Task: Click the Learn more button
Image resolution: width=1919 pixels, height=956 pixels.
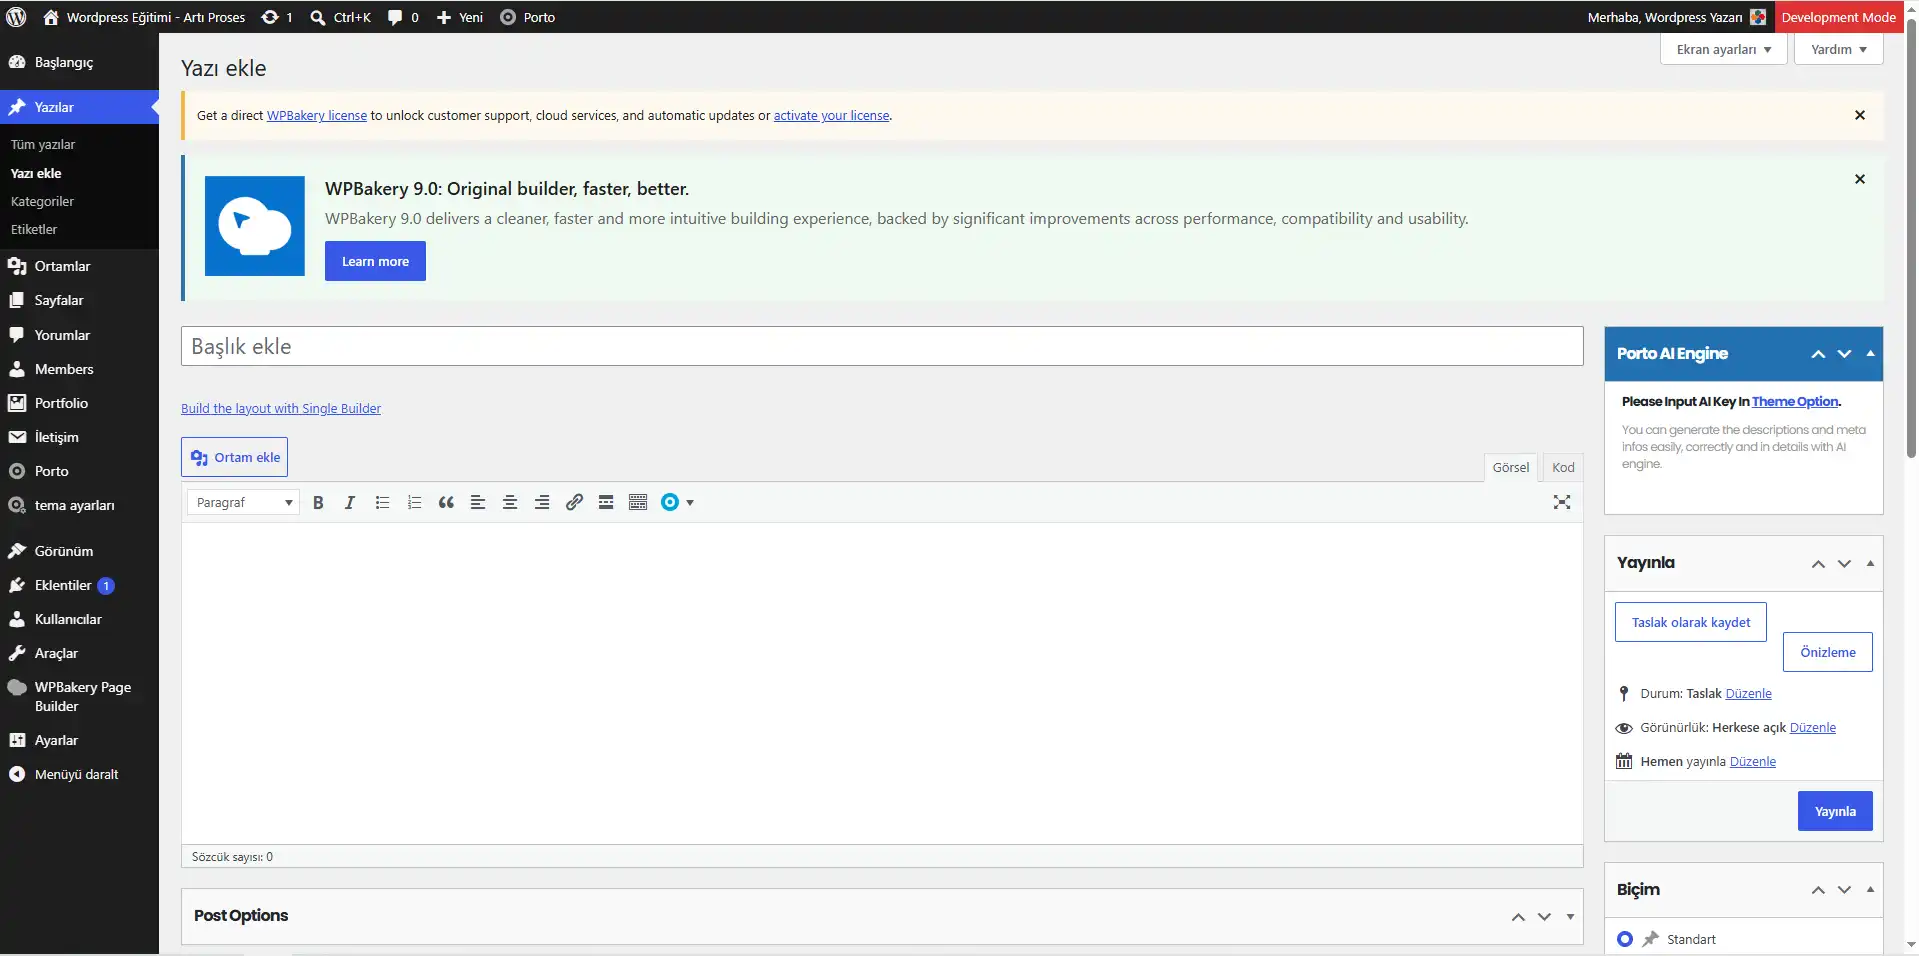Action: point(375,261)
